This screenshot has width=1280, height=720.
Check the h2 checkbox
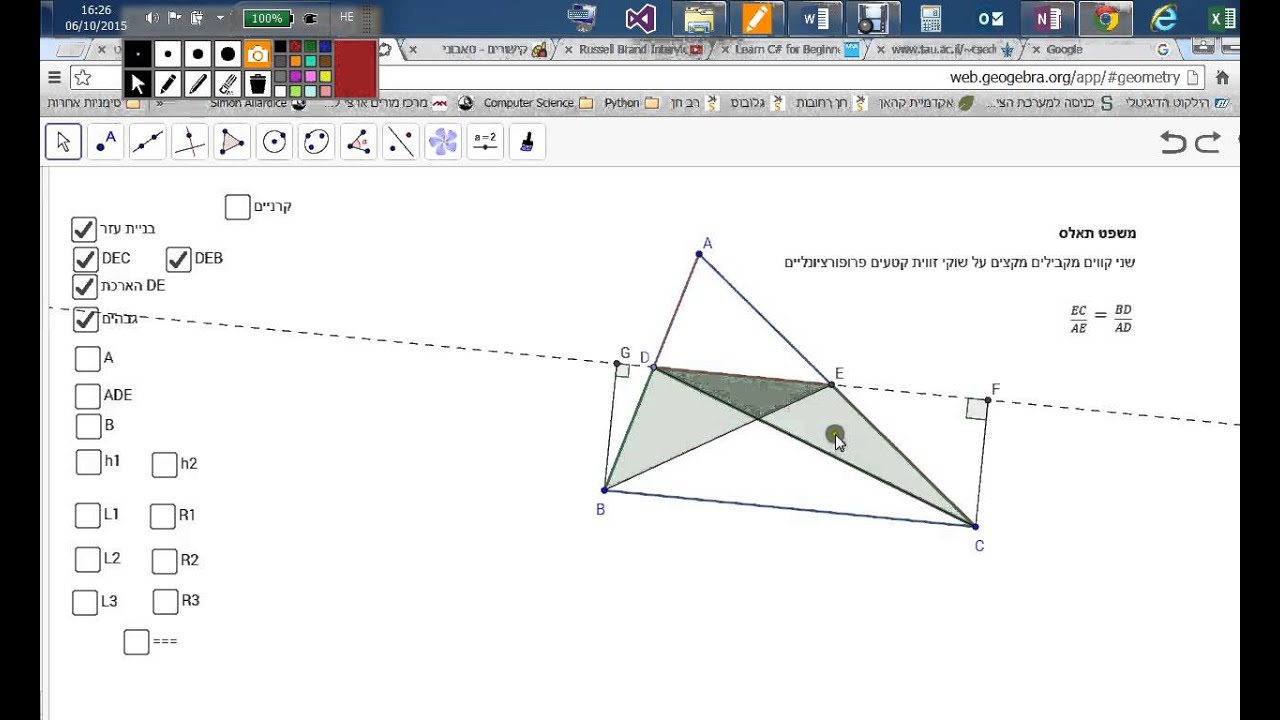pyautogui.click(x=164, y=464)
